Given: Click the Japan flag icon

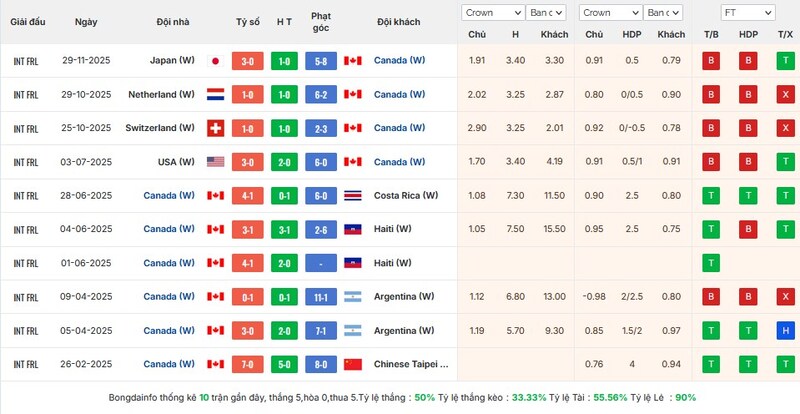Looking at the screenshot, I should tap(214, 60).
